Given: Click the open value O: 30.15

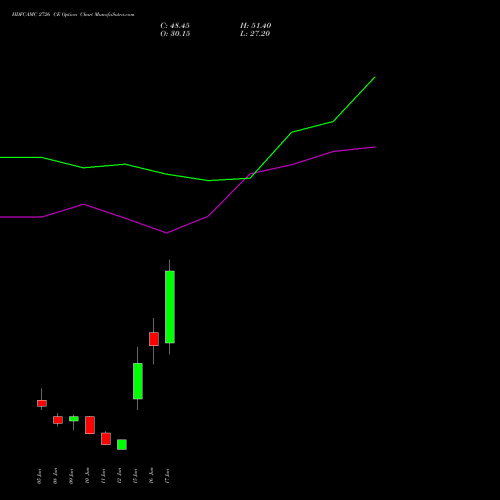Looking at the screenshot, I should pos(175,34).
